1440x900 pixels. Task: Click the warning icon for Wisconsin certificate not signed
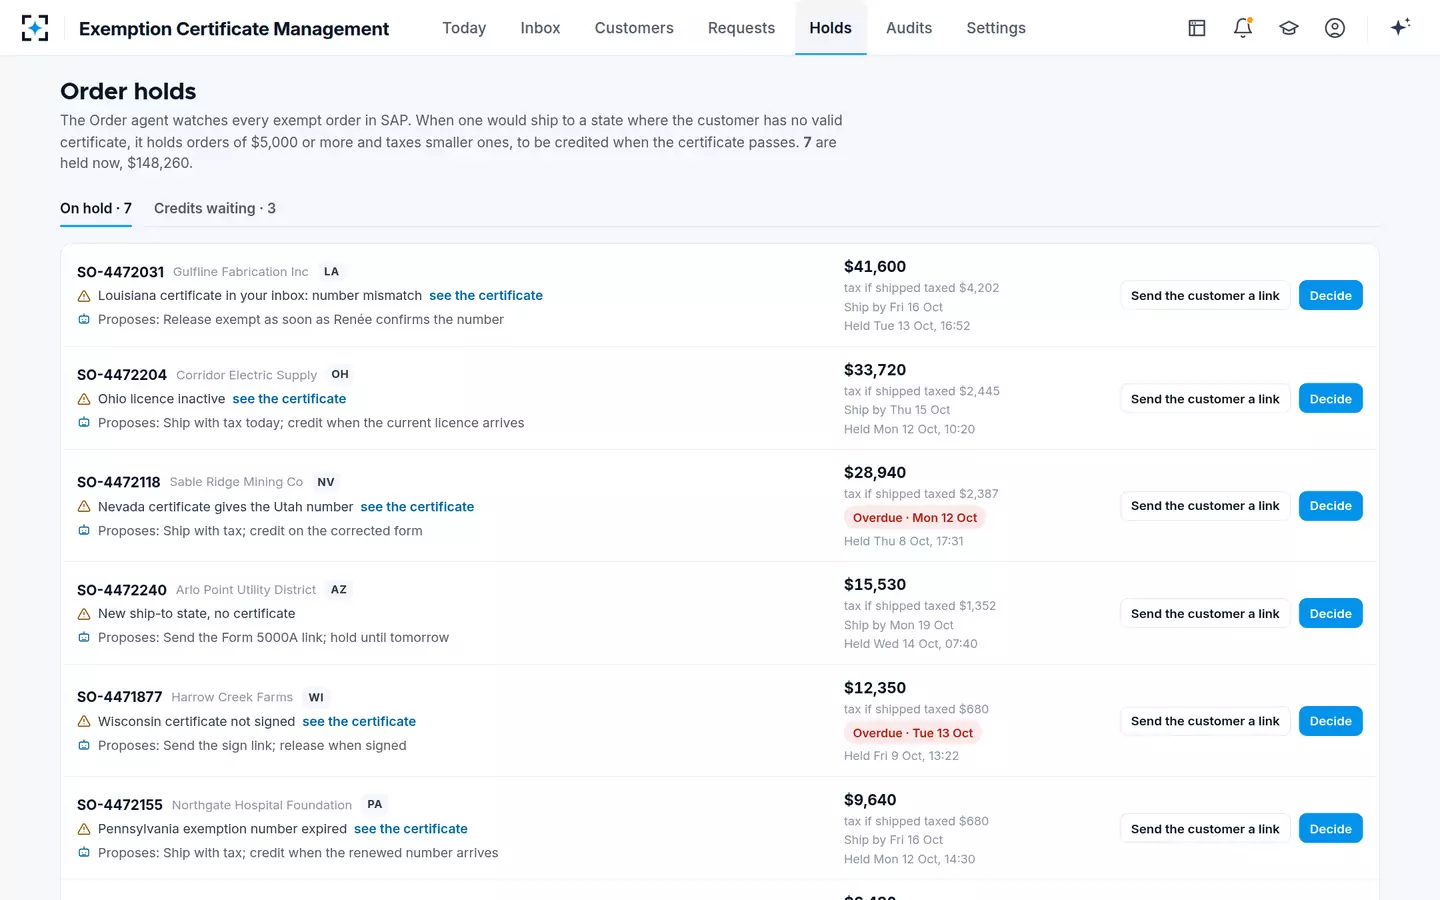click(x=84, y=722)
